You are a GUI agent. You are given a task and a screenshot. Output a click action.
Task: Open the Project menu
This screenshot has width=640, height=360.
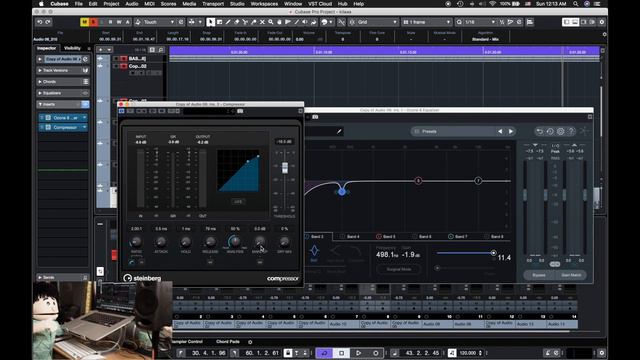click(x=111, y=4)
